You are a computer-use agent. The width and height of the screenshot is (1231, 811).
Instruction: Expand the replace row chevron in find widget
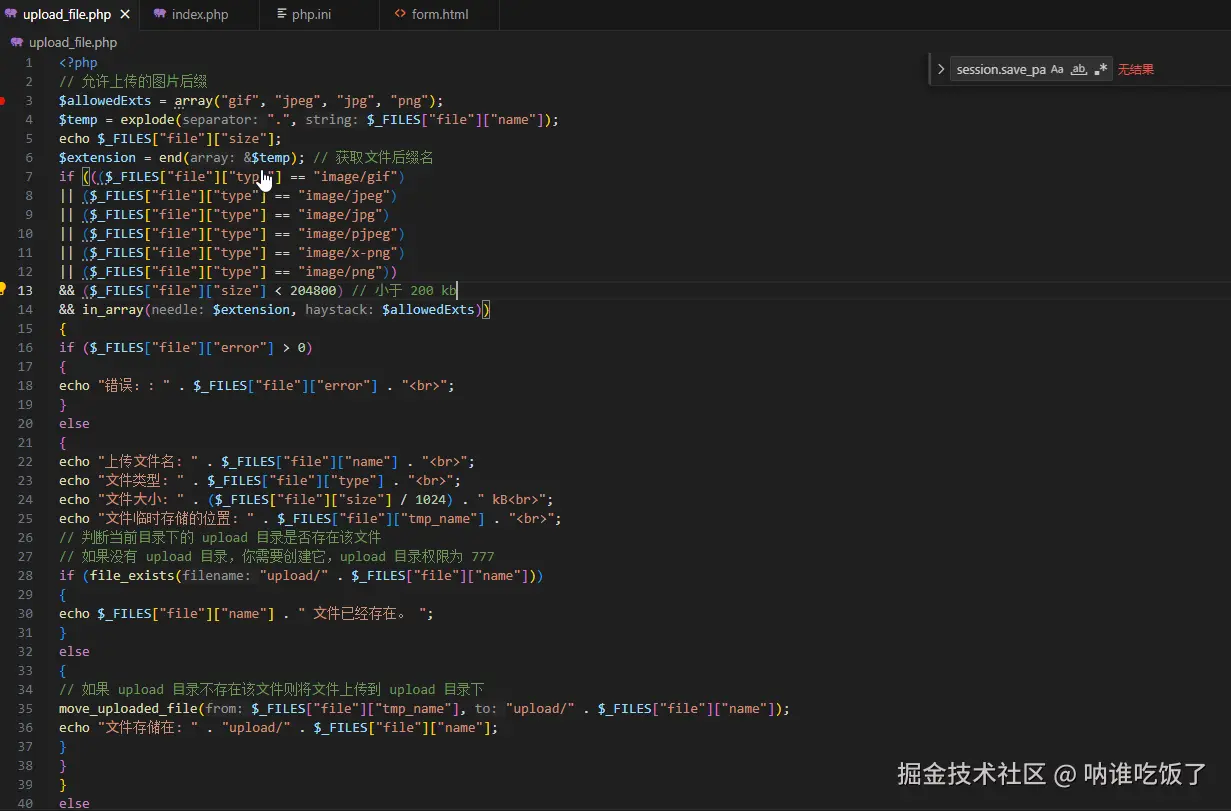click(940, 69)
